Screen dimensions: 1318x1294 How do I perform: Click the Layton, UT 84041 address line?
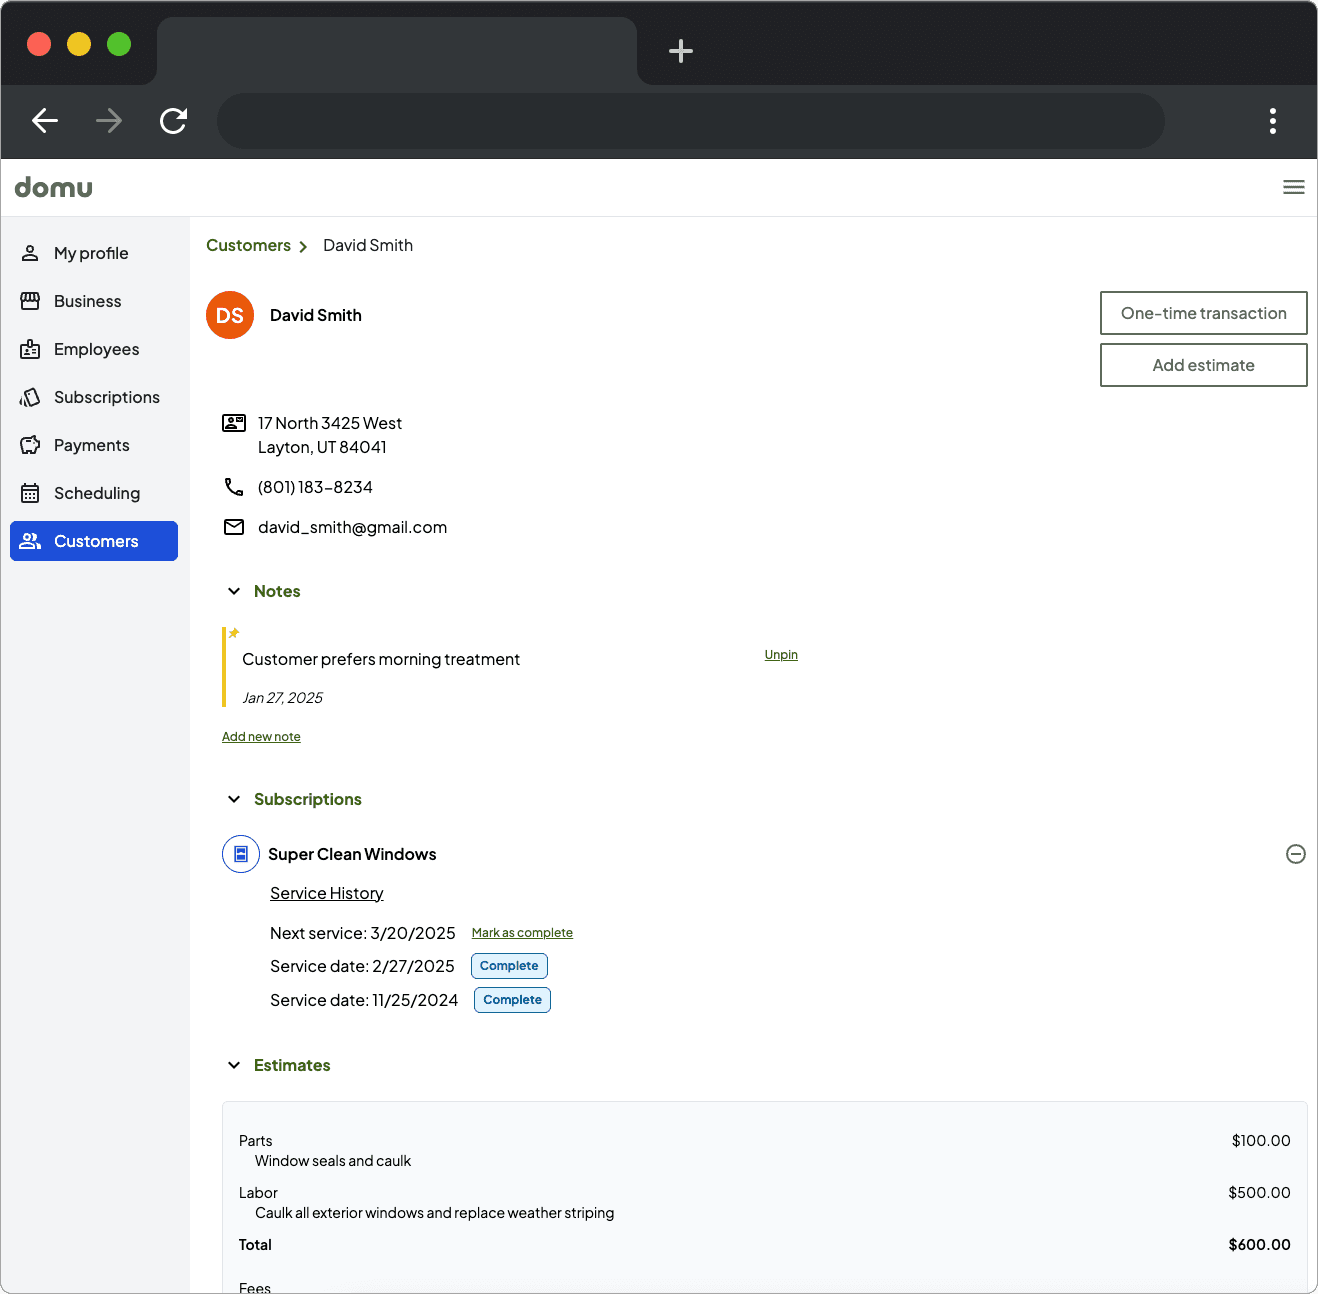[x=322, y=447]
